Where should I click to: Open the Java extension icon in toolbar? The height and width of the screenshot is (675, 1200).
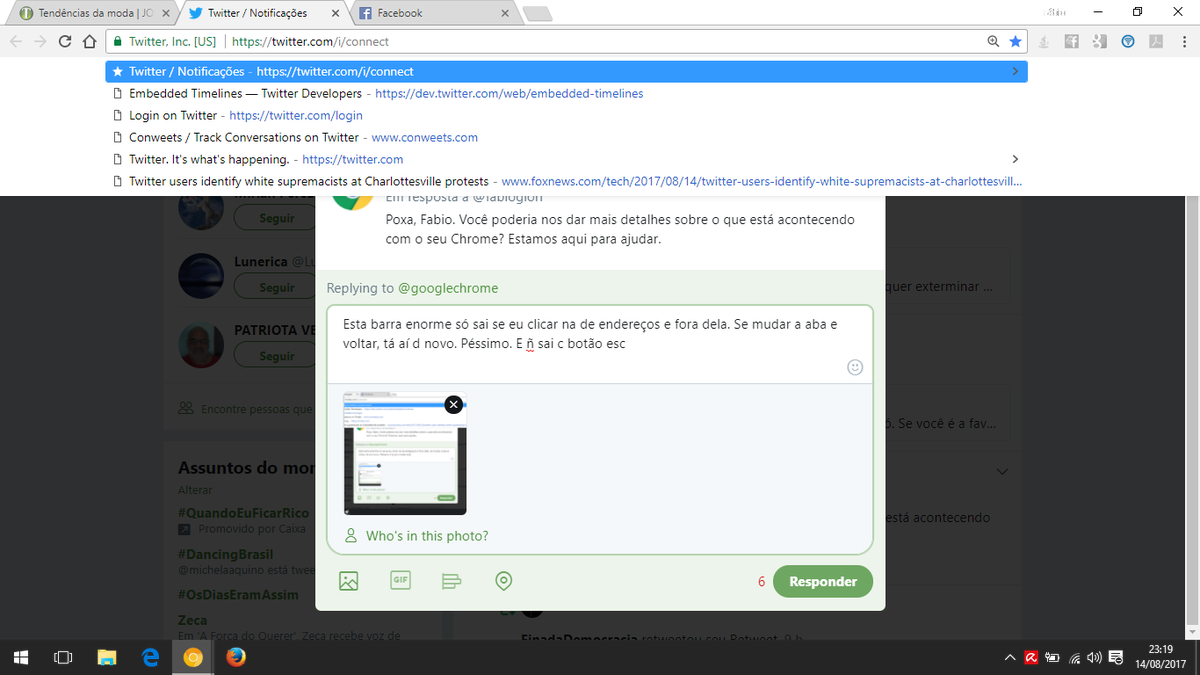tap(1044, 42)
